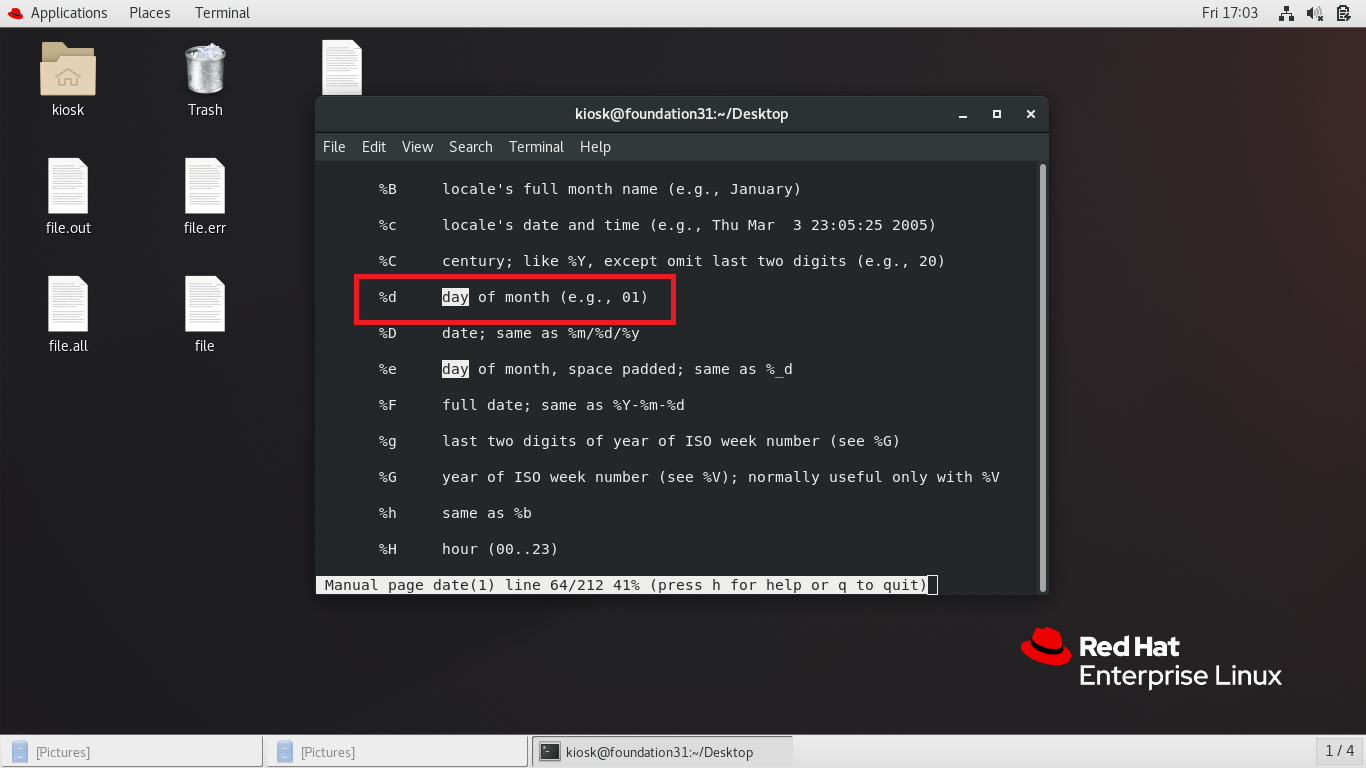Open the Help menu in terminal

(595, 147)
